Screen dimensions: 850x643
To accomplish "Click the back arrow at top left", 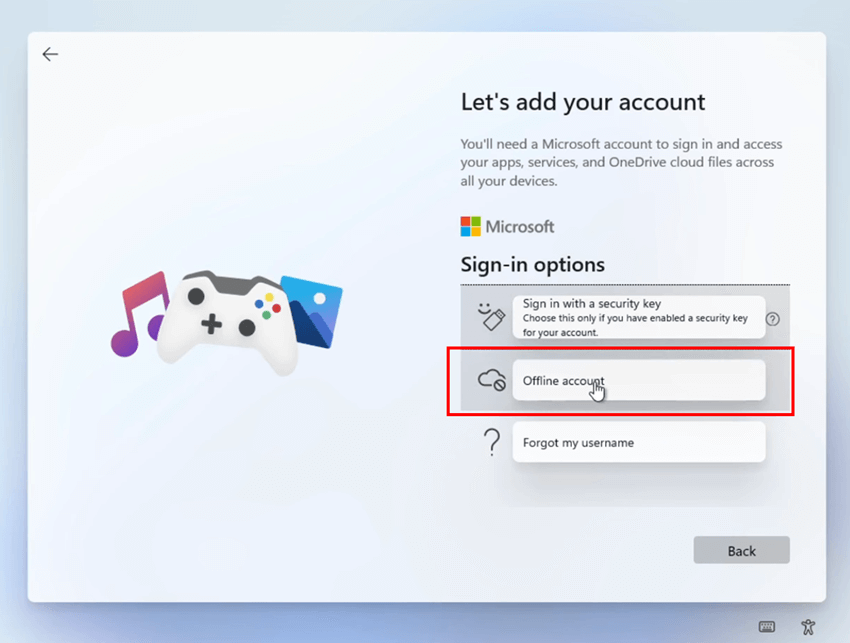I will 50,54.
